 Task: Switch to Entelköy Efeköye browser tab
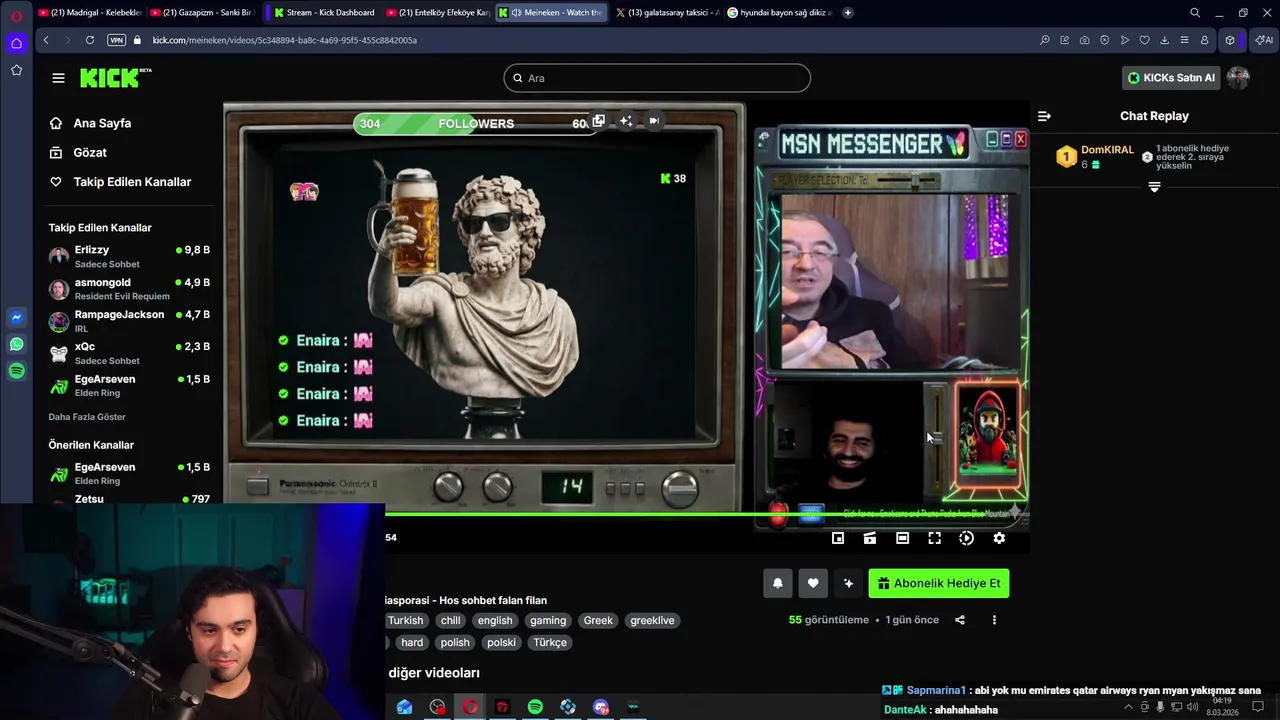click(438, 13)
